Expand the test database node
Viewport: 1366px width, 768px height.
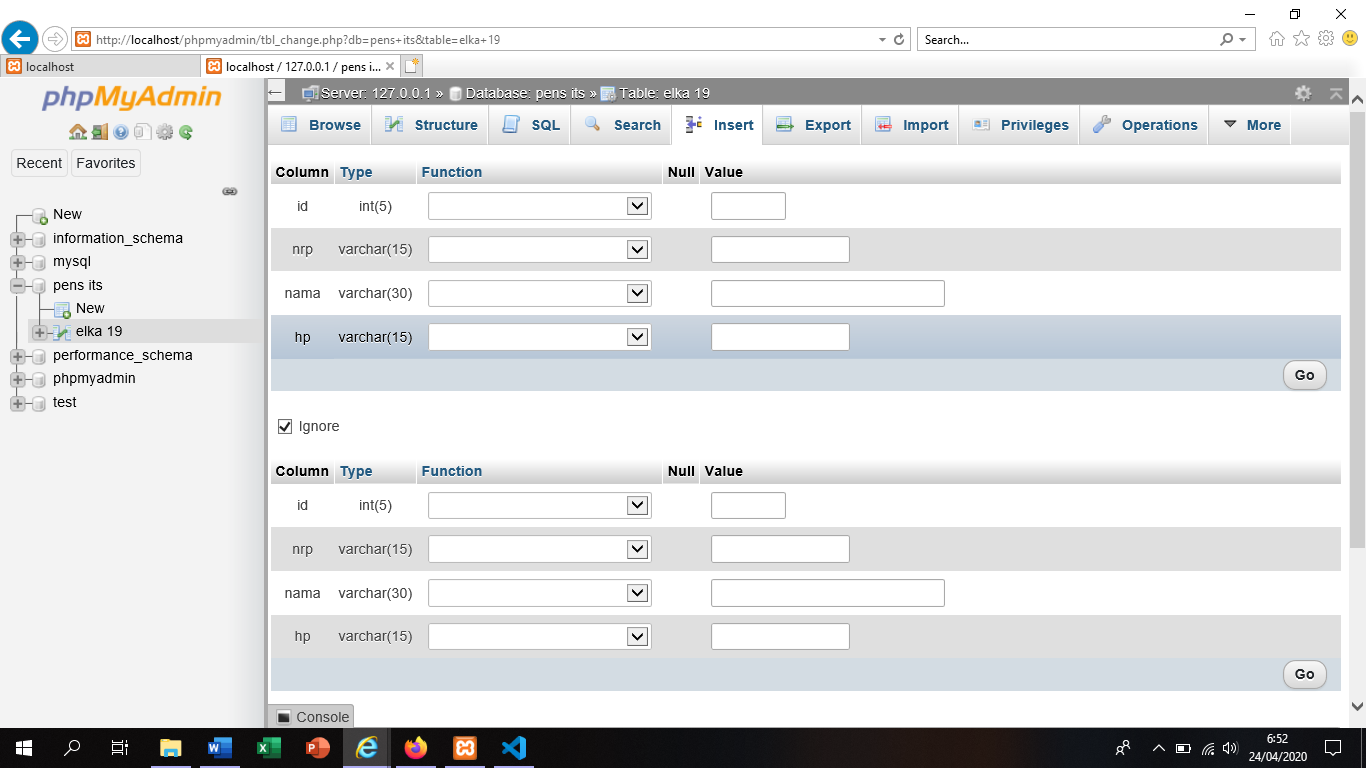[x=17, y=403]
